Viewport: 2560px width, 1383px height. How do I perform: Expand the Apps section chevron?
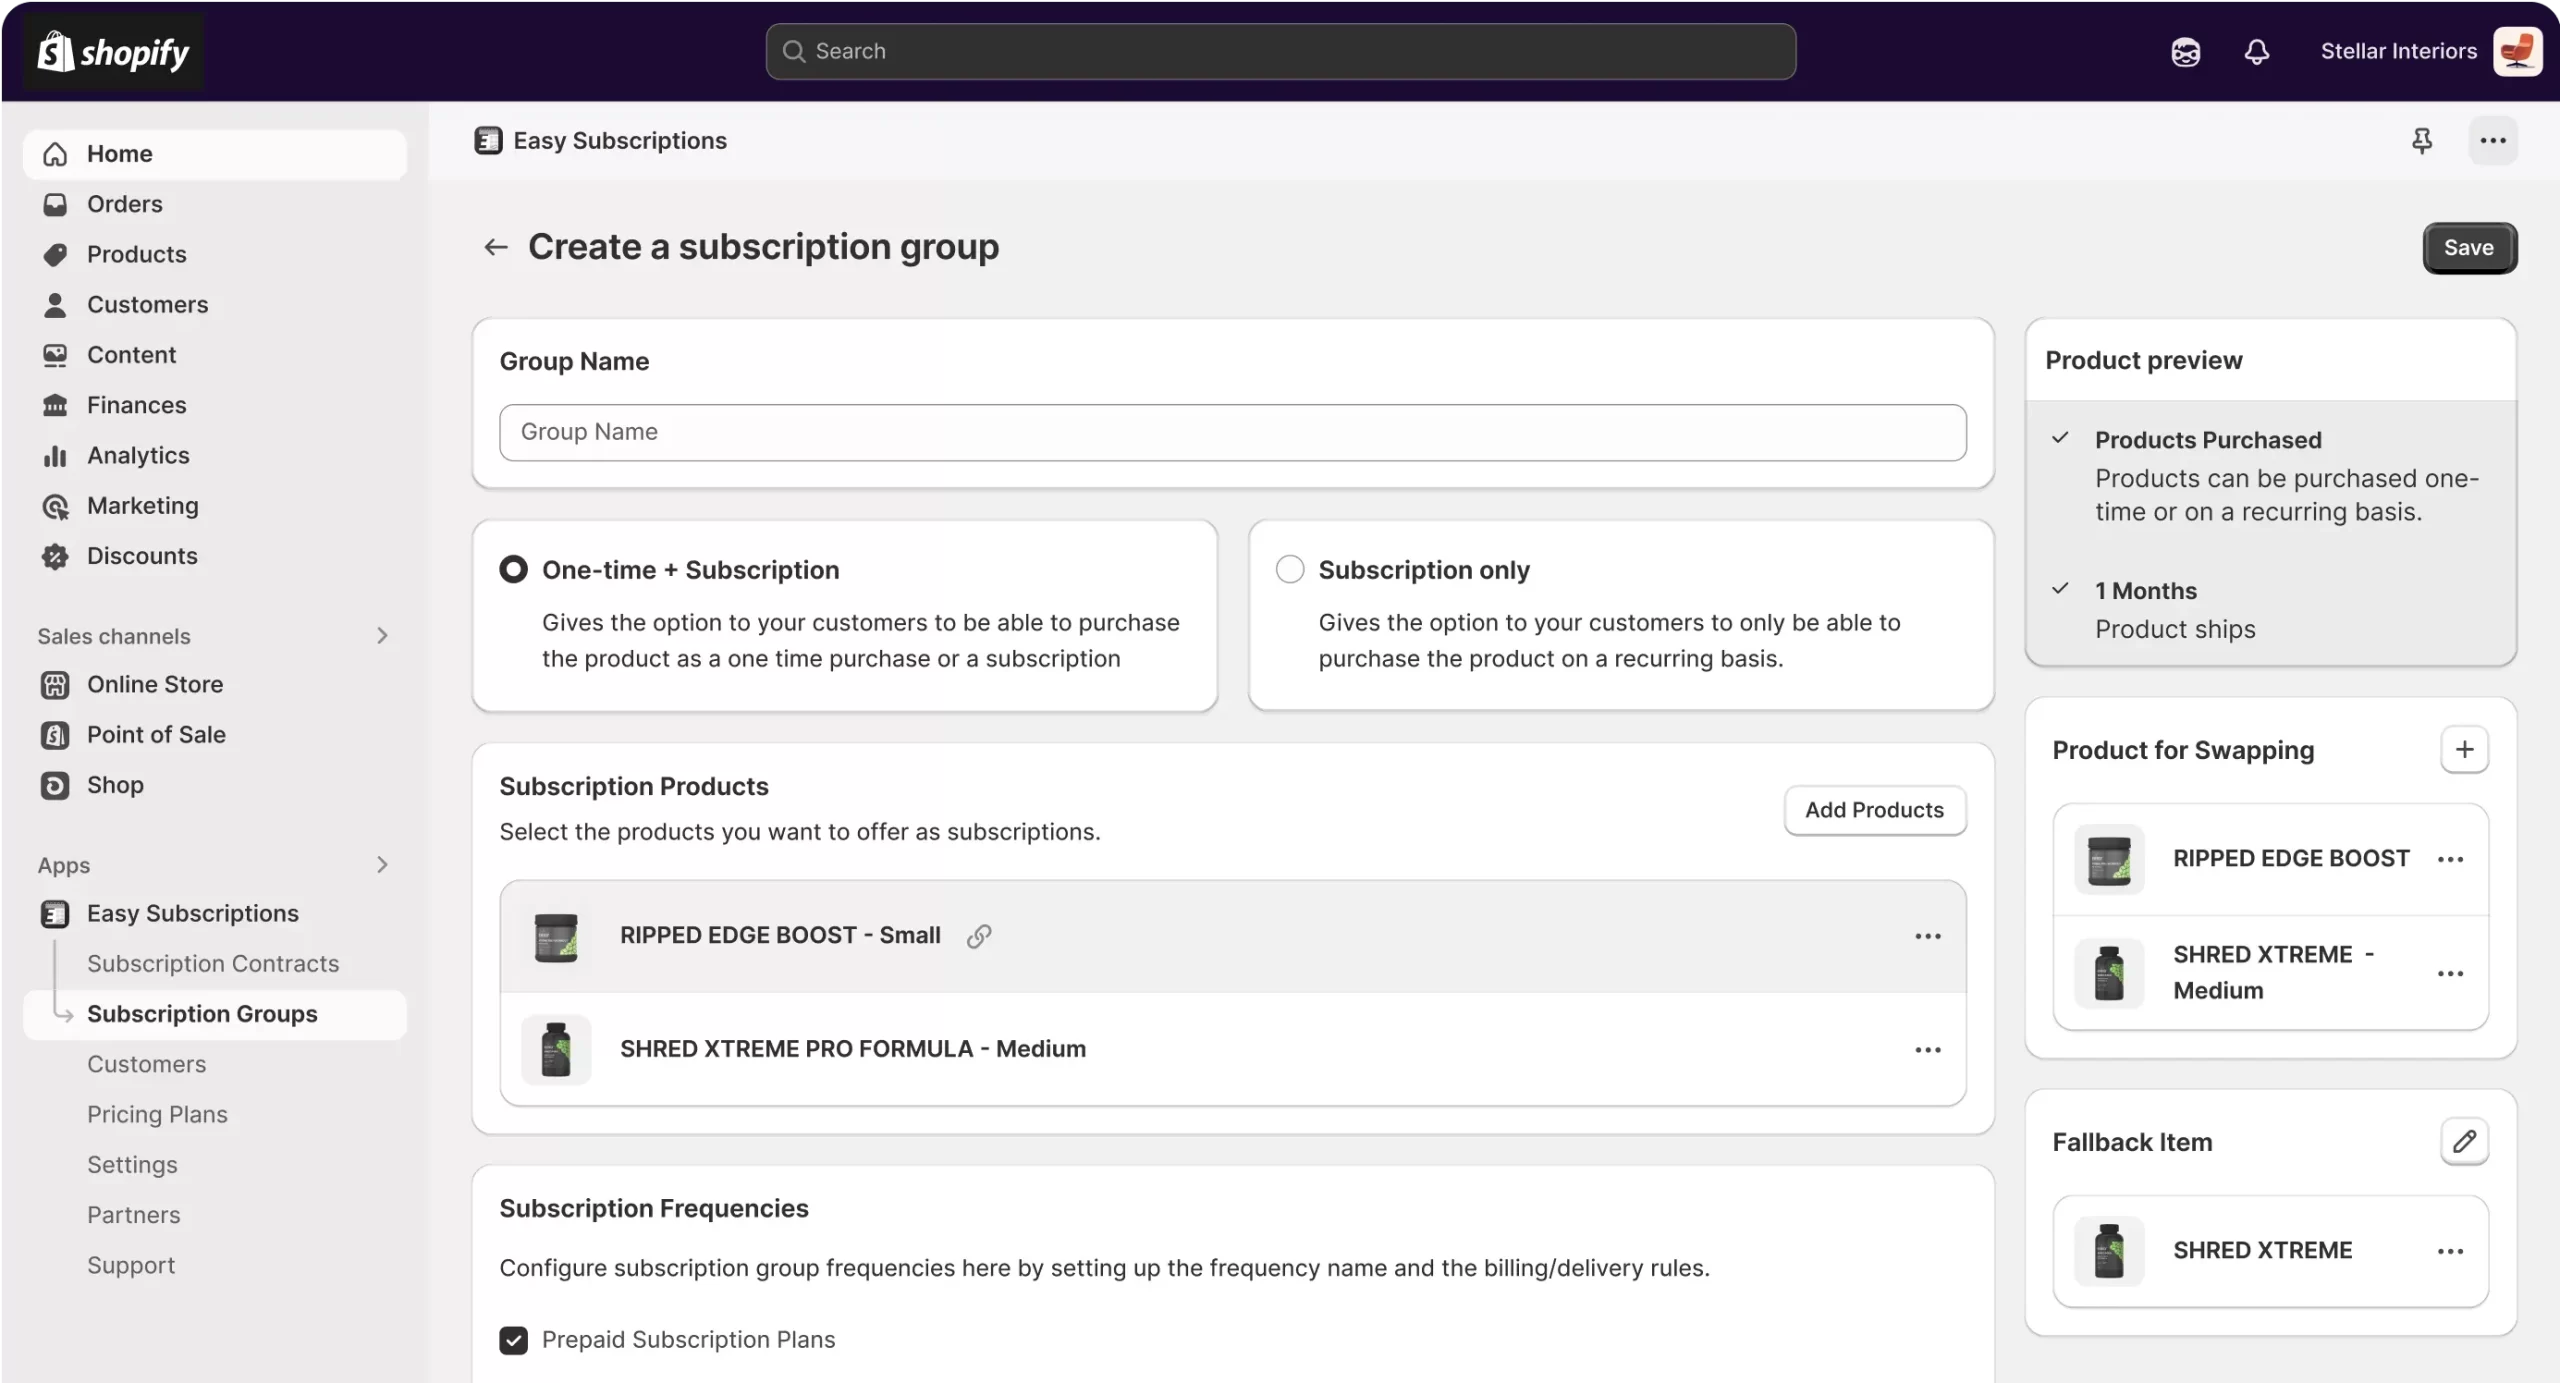(382, 865)
